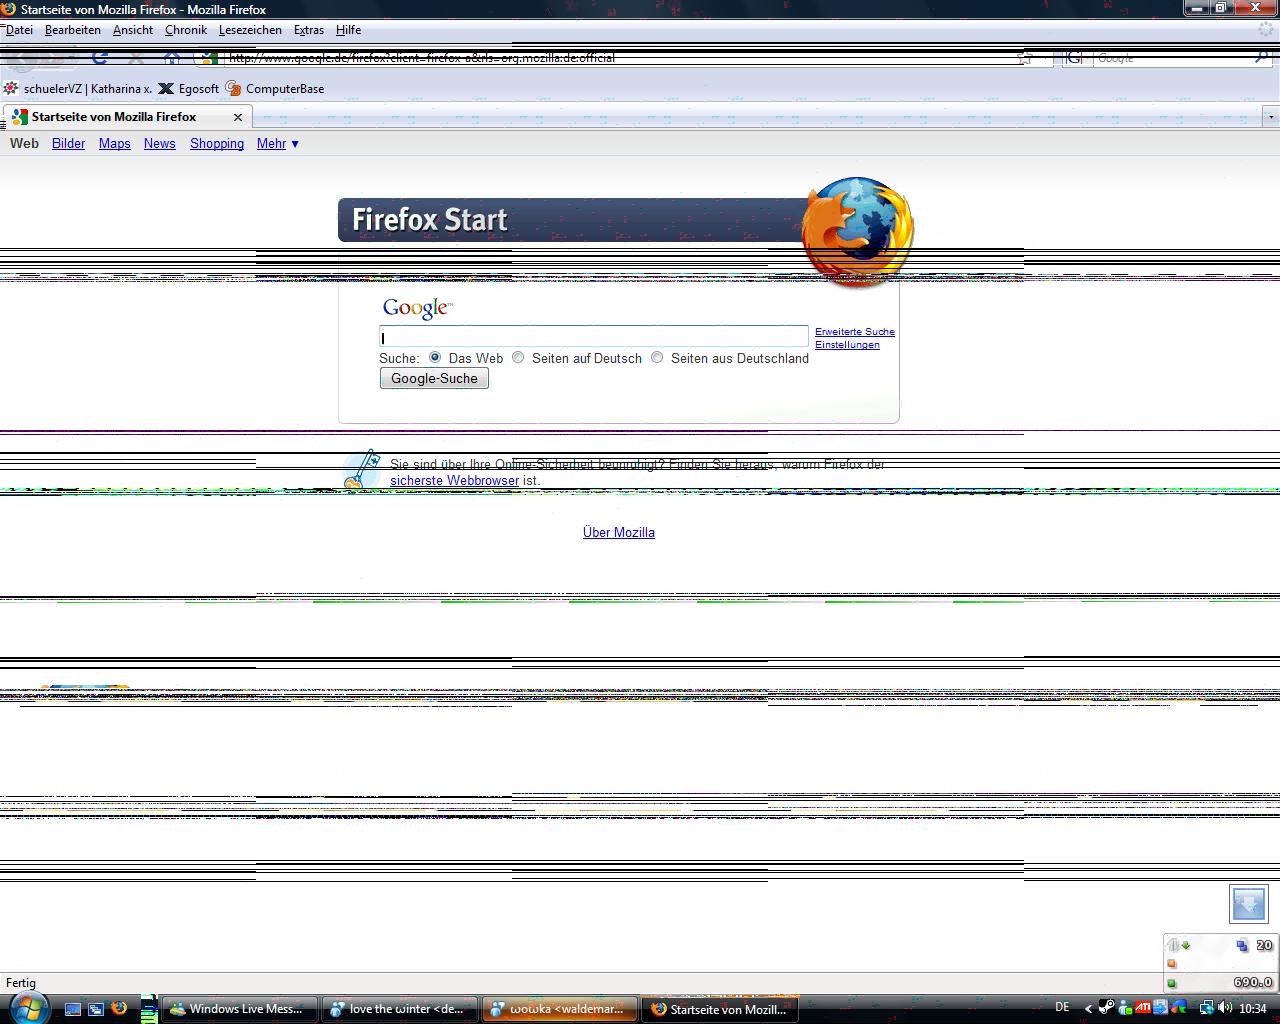The height and width of the screenshot is (1024, 1280).
Task: Open the Extras menu
Action: coord(309,30)
